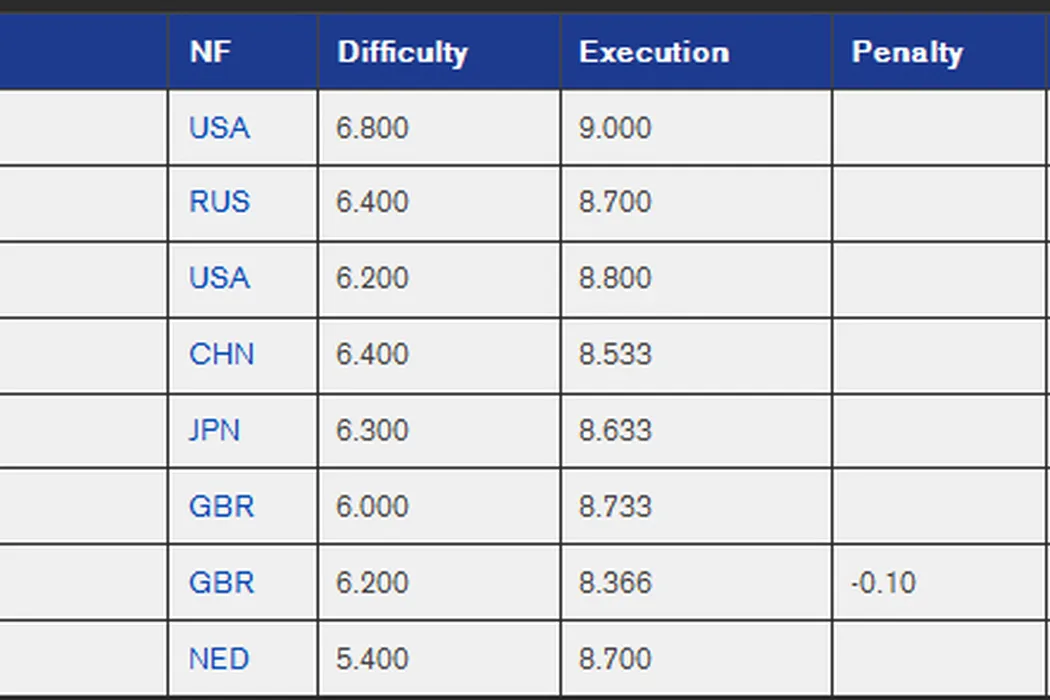Click the NF column header
The height and width of the screenshot is (700, 1050).
(209, 52)
